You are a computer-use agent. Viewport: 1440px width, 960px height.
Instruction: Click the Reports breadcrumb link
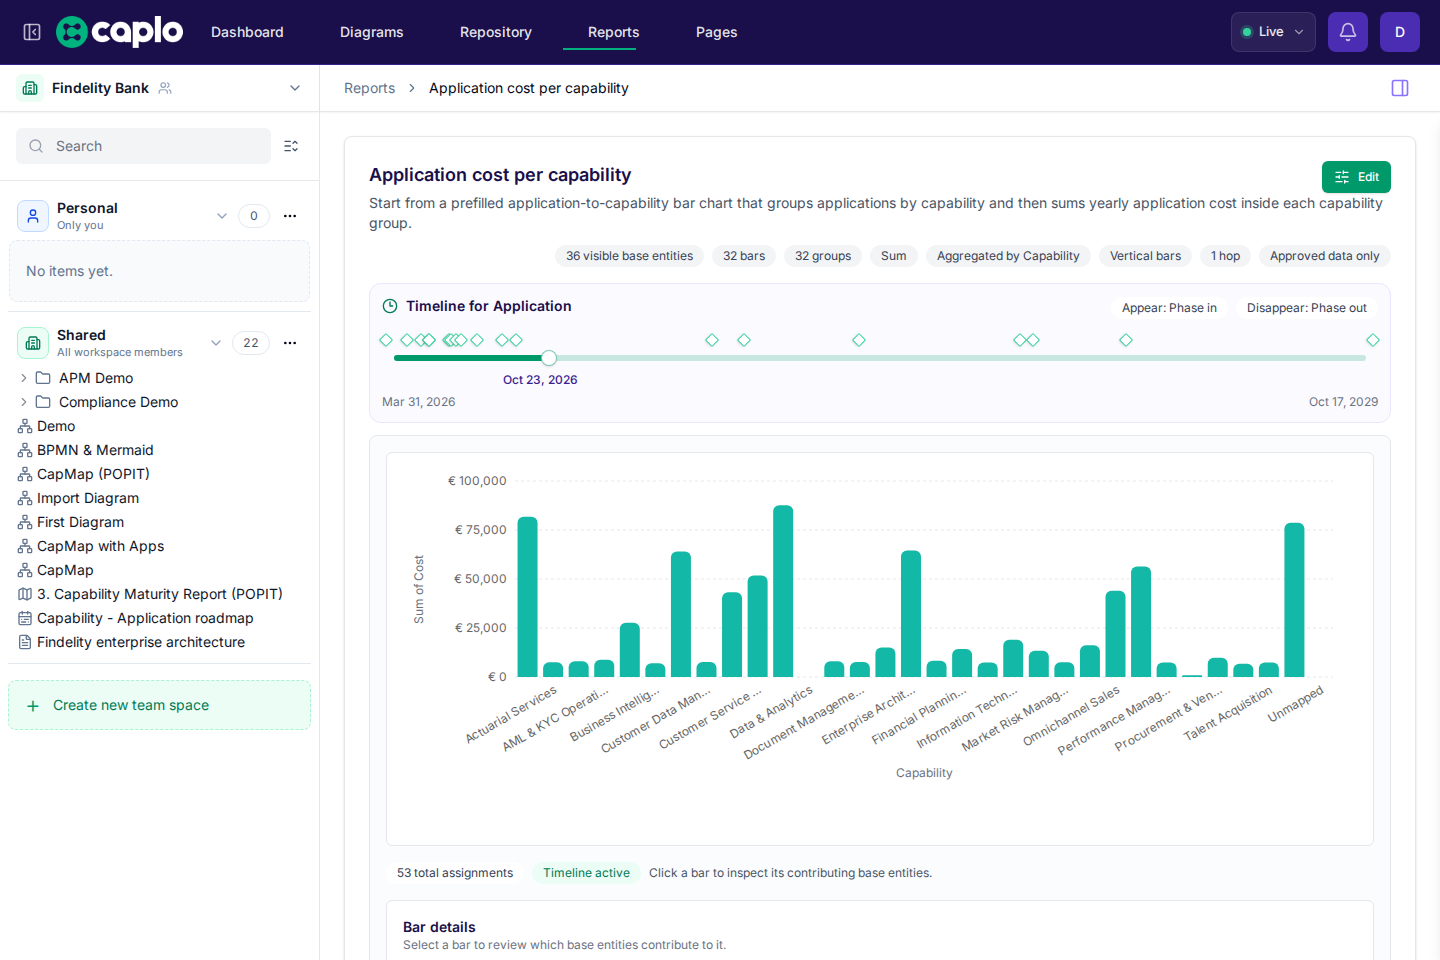(x=369, y=88)
